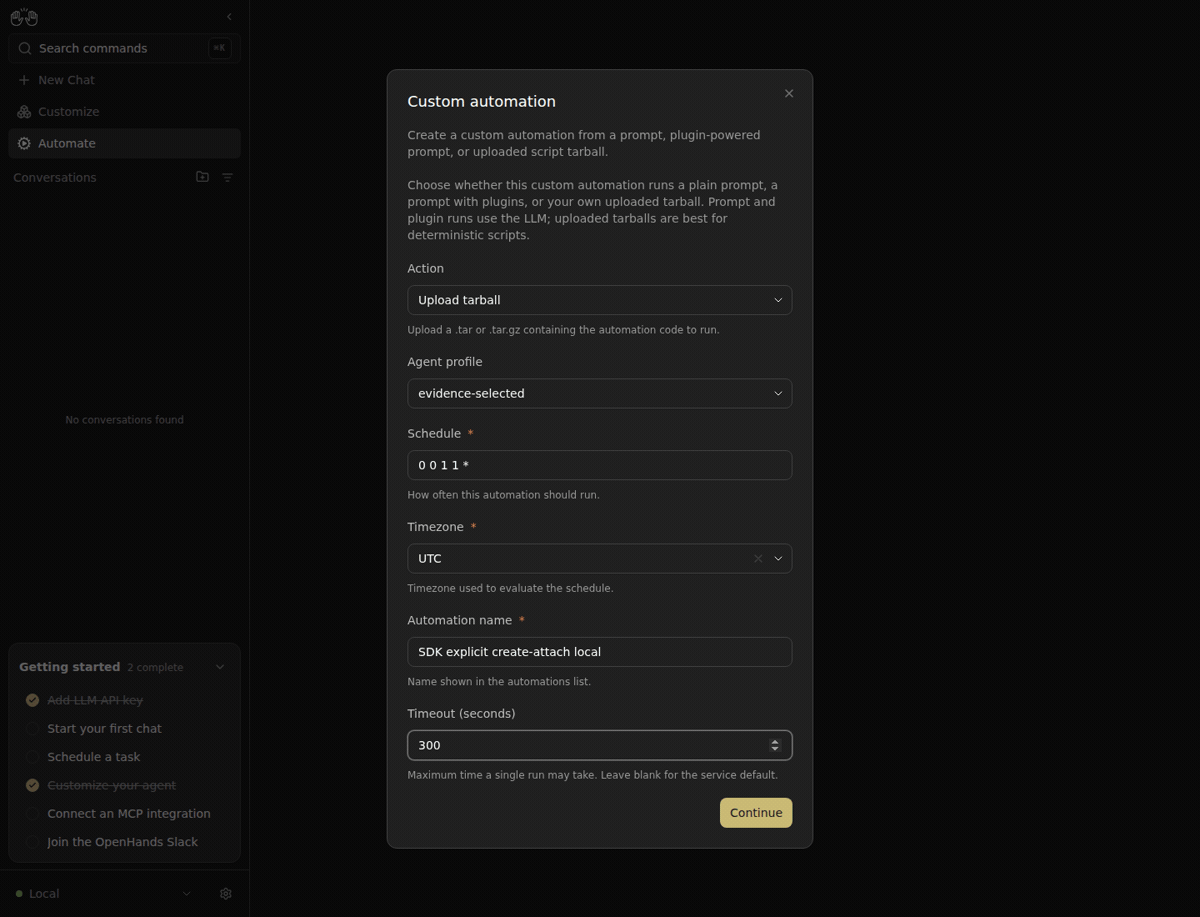1200x917 pixels.
Task: Open the Action dropdown showing Upload tarball
Action: tap(600, 300)
